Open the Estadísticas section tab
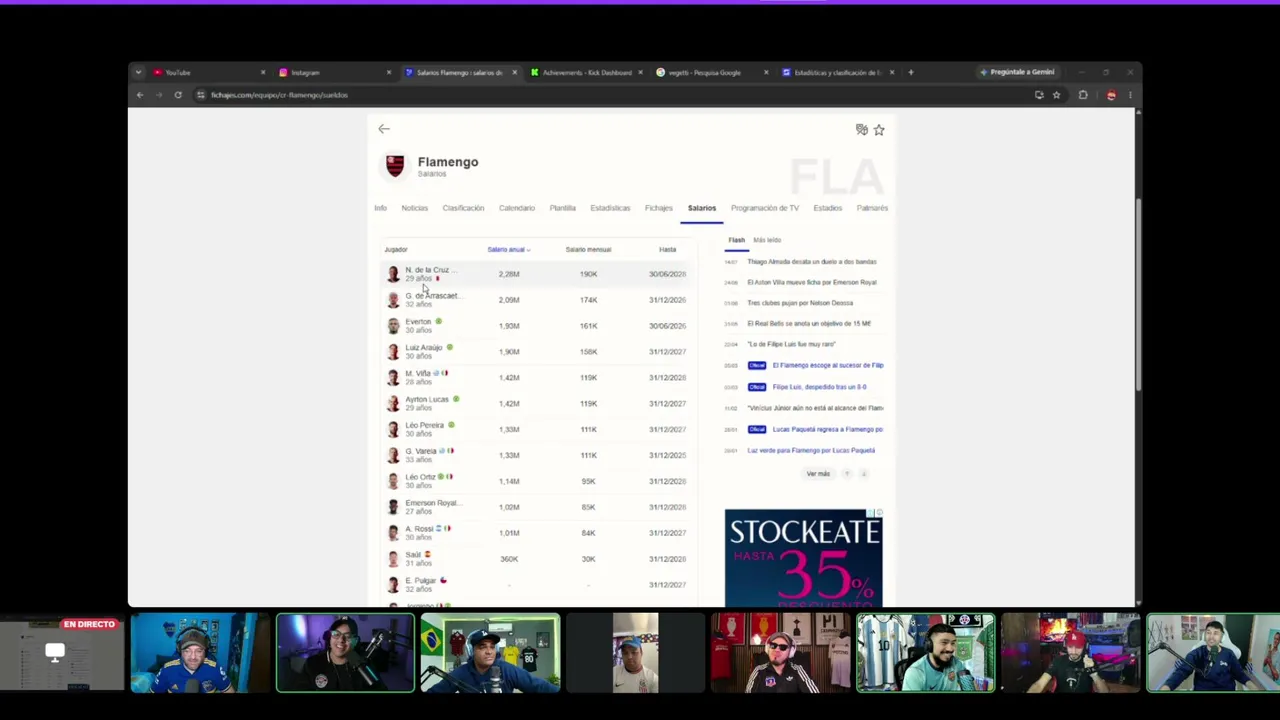 [x=610, y=208]
